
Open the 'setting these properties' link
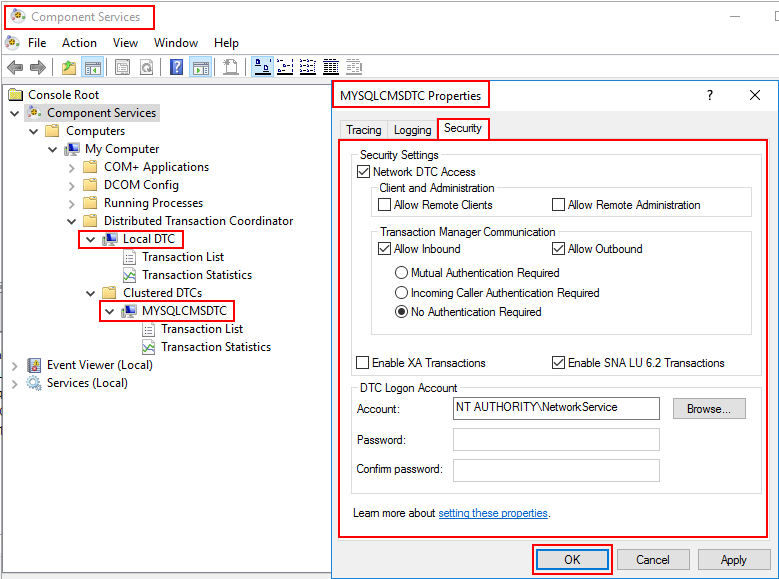point(493,513)
